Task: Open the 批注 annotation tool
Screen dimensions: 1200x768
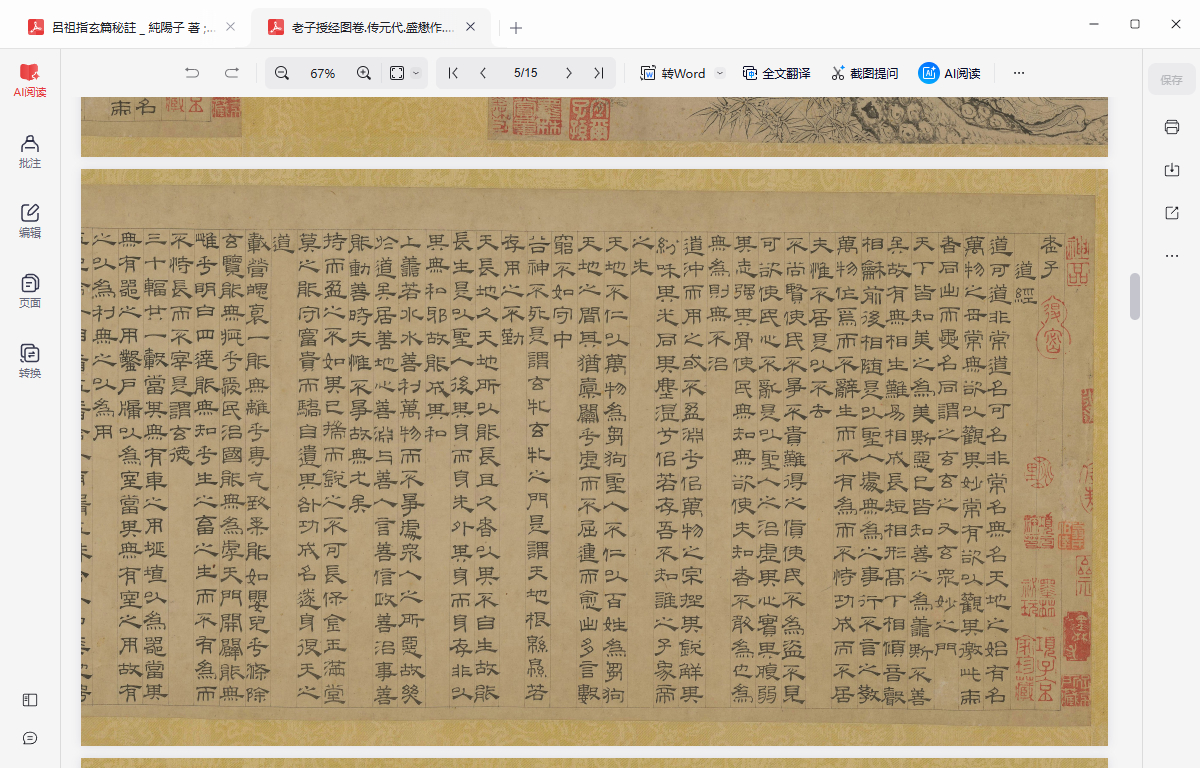Action: [x=30, y=151]
